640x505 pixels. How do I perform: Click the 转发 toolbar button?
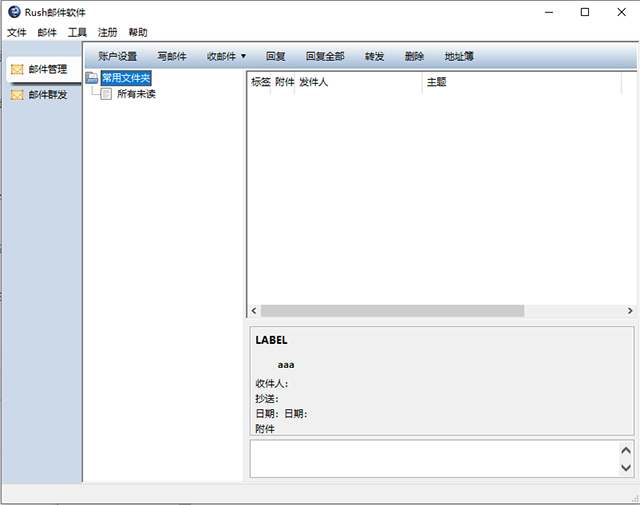pos(374,56)
